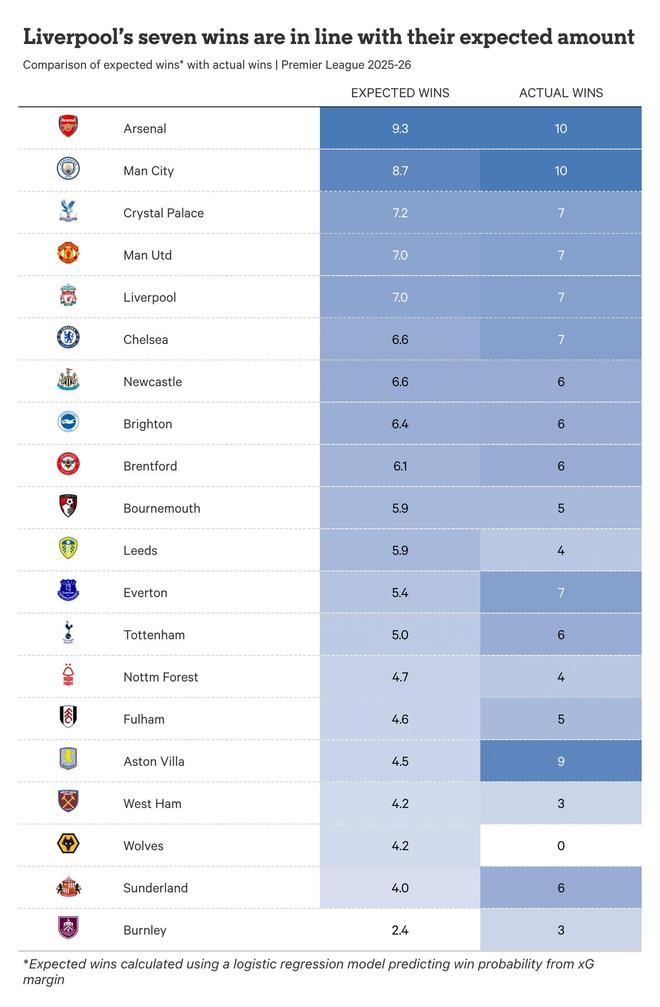Click the Liverpool club crest
The width and height of the screenshot is (660, 1007).
pyautogui.click(x=67, y=296)
